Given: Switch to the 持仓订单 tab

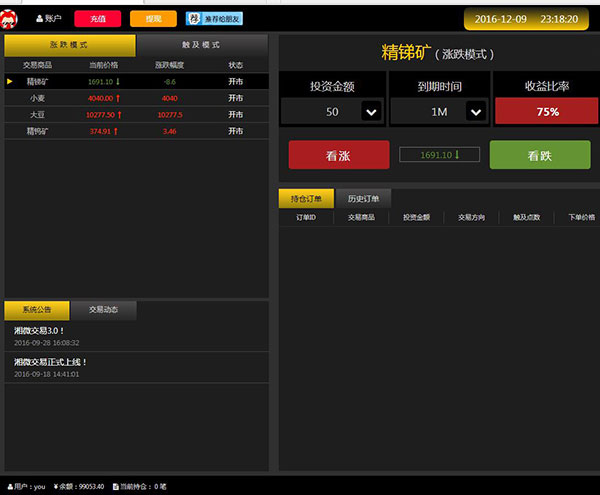Looking at the screenshot, I should (x=306, y=199).
